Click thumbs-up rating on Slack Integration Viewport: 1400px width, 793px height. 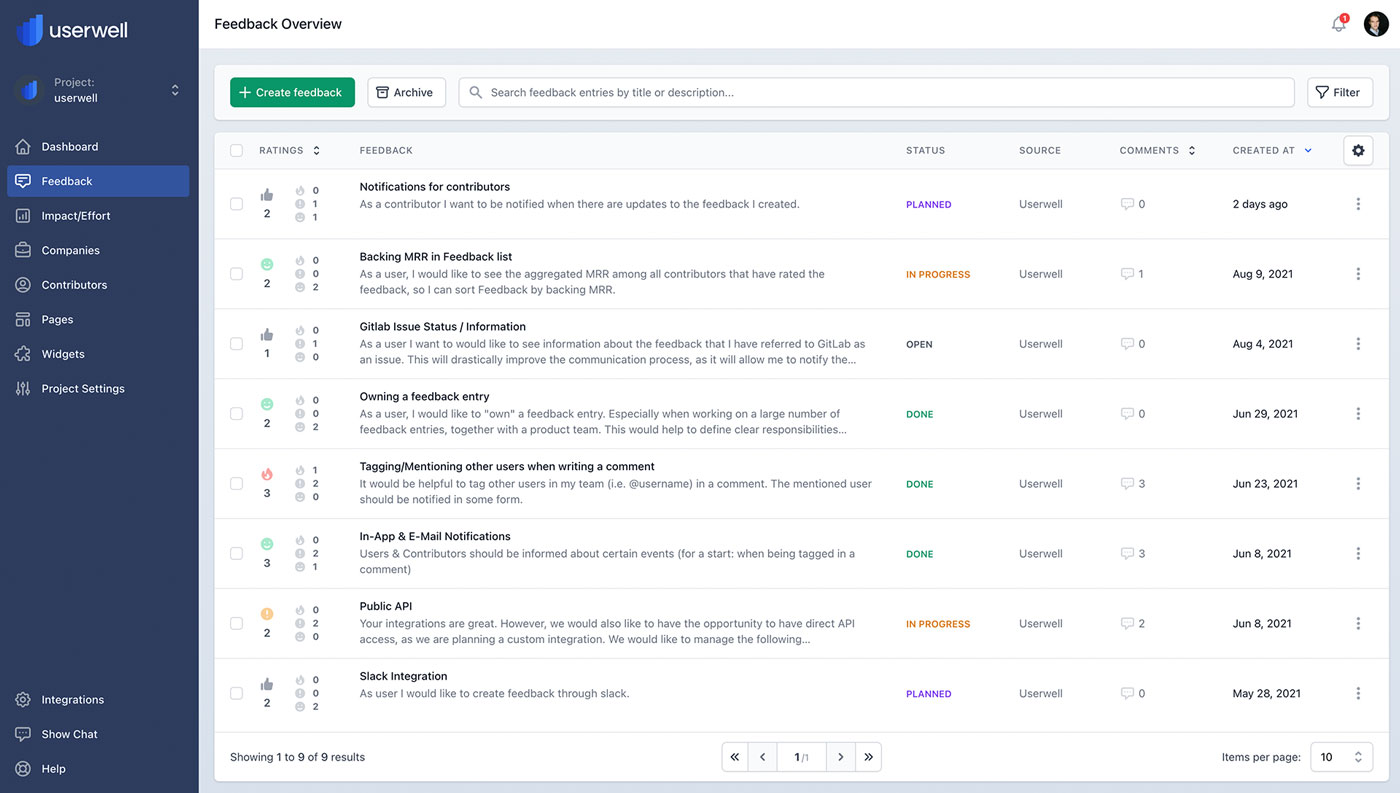(x=267, y=685)
